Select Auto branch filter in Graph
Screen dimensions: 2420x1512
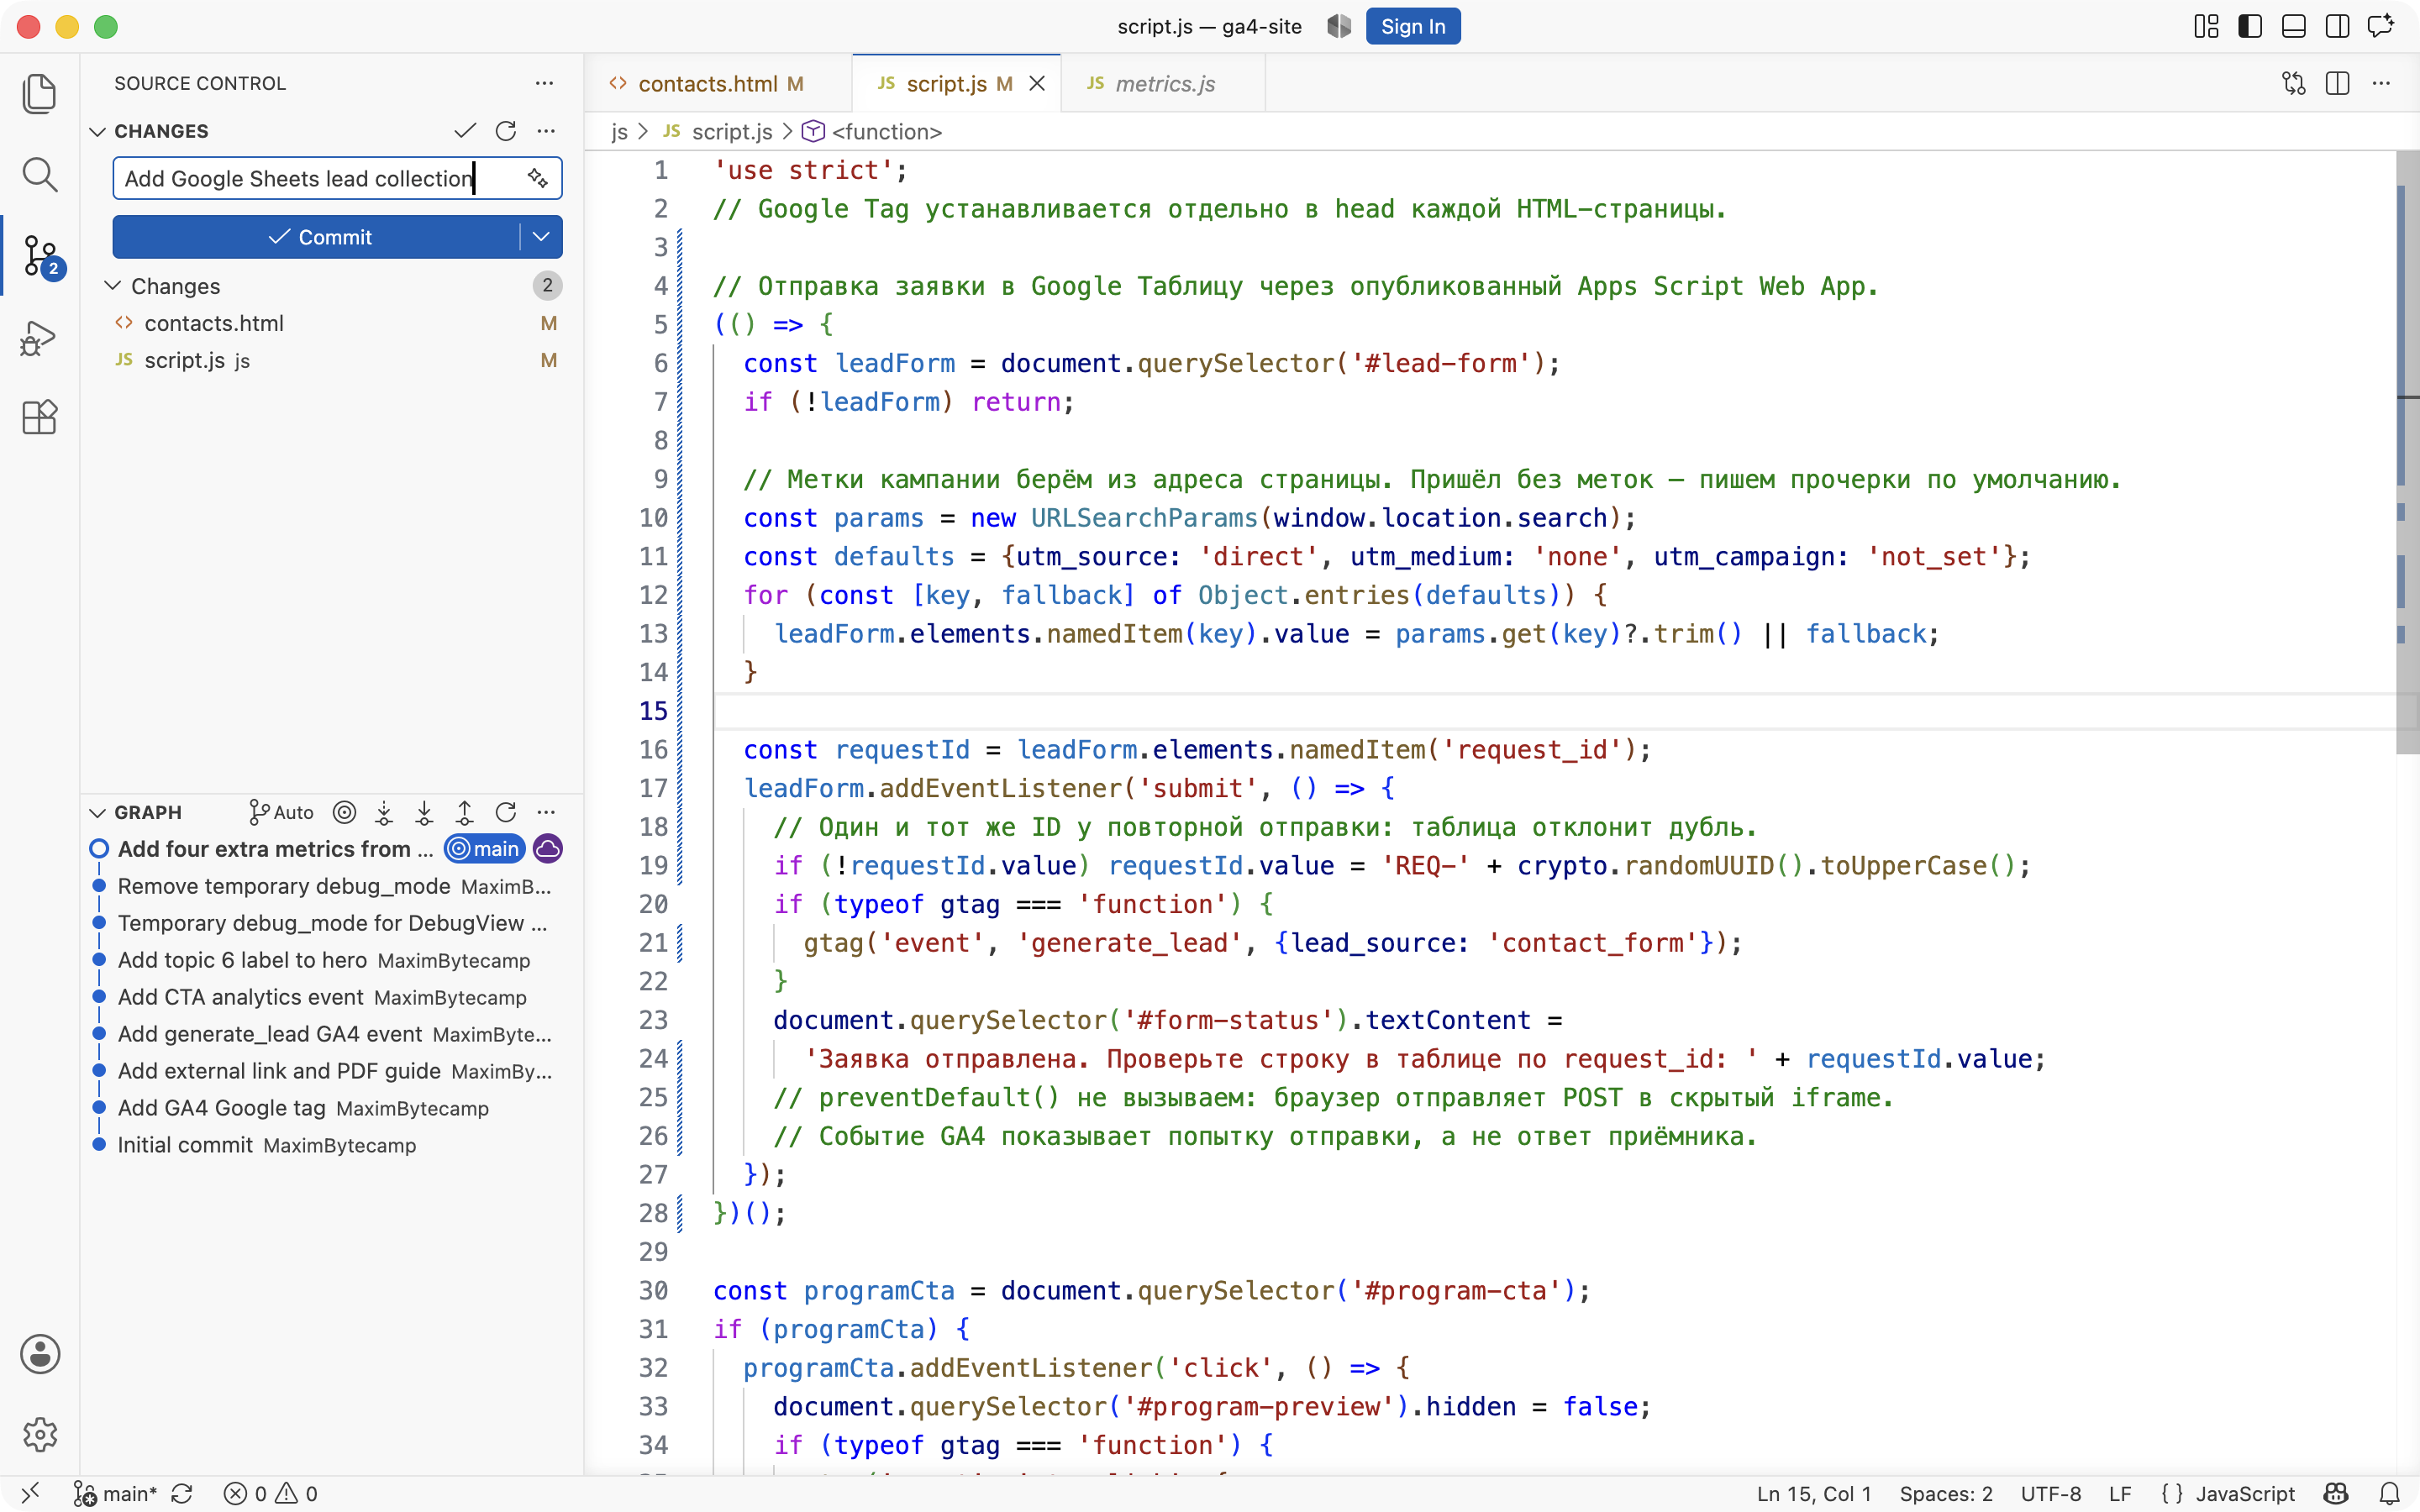pos(281,812)
